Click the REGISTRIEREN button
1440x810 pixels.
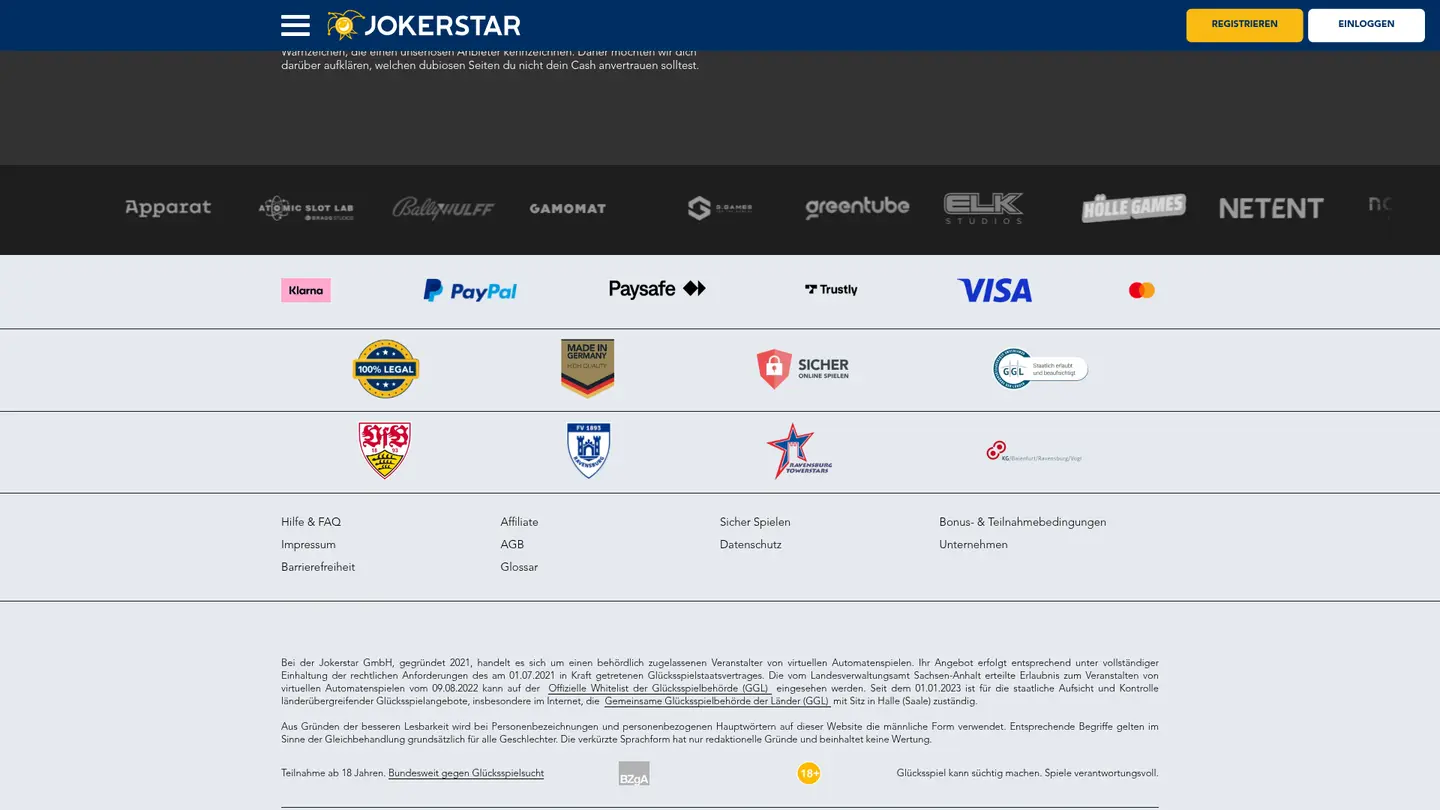point(1244,25)
